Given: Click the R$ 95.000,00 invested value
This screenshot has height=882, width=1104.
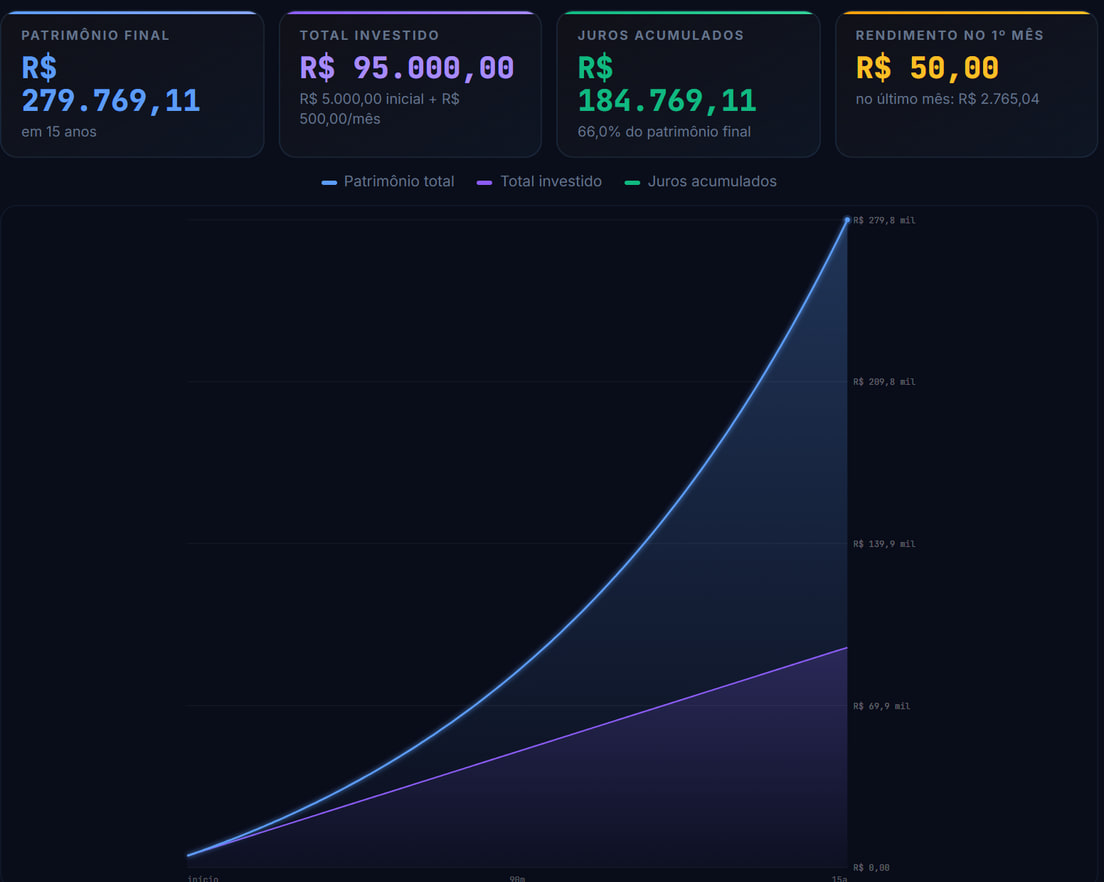Looking at the screenshot, I should point(407,68).
